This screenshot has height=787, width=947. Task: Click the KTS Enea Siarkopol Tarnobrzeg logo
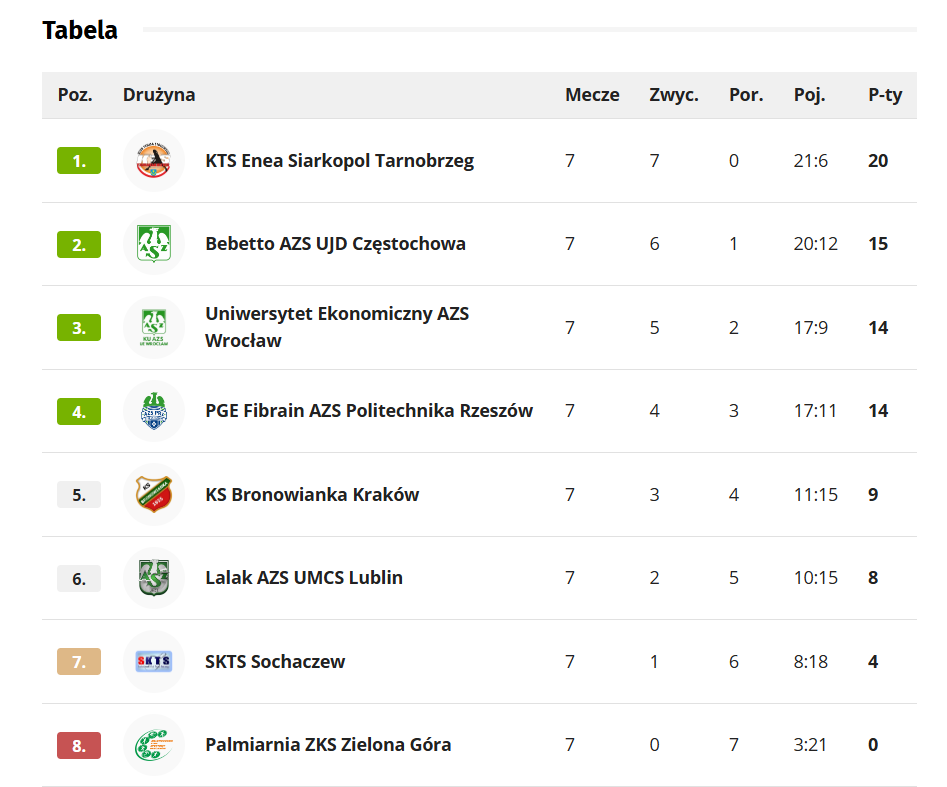point(154,161)
